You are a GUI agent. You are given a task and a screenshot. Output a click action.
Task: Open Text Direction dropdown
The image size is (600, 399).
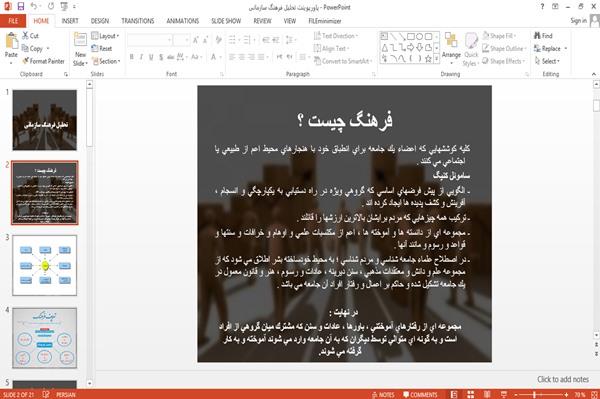[x=336, y=36]
